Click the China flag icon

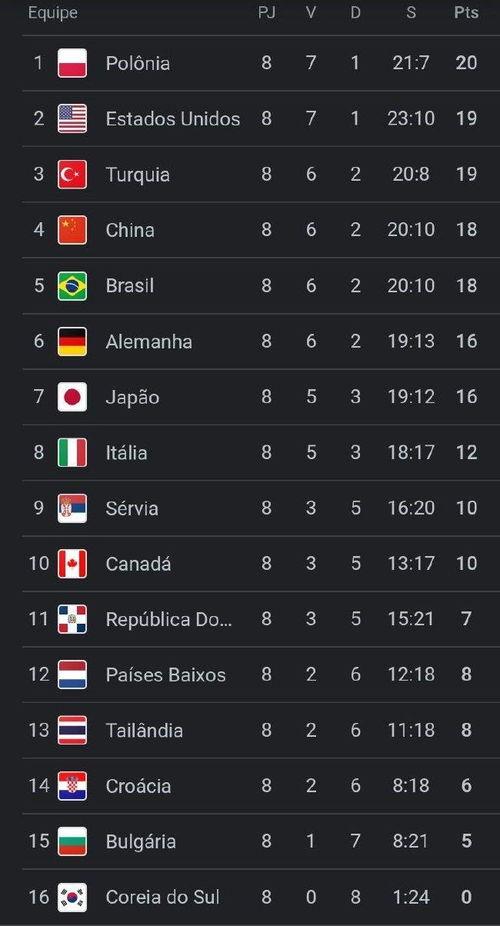point(72,230)
